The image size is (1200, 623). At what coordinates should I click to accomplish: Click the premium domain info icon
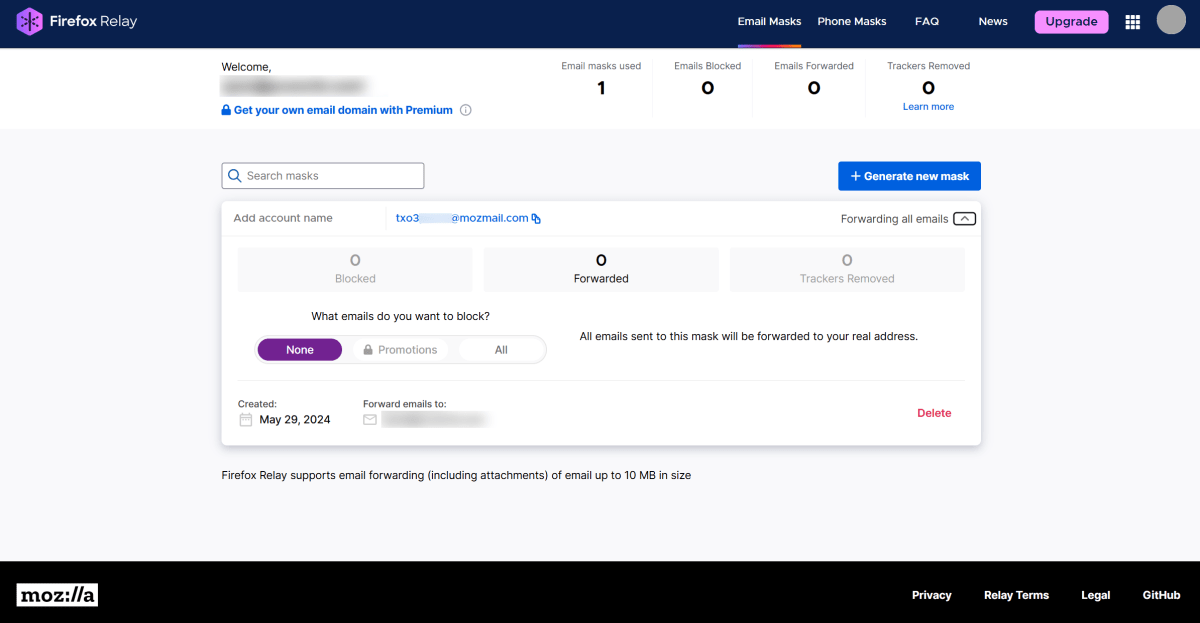click(466, 110)
